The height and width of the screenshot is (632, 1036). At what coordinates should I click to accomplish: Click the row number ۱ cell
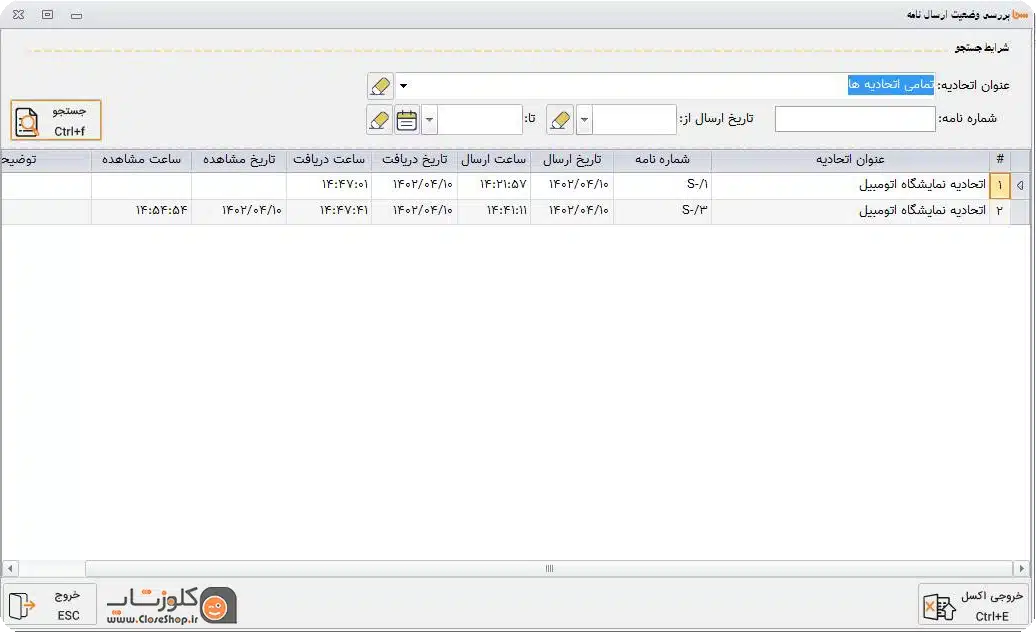click(1000, 186)
